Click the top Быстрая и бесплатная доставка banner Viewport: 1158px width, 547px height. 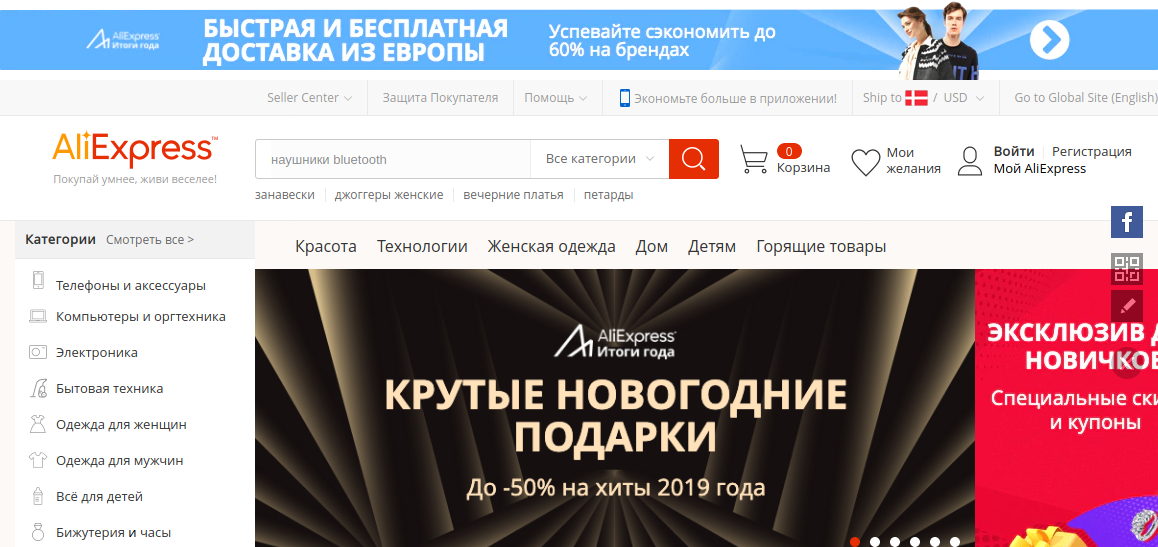point(579,40)
